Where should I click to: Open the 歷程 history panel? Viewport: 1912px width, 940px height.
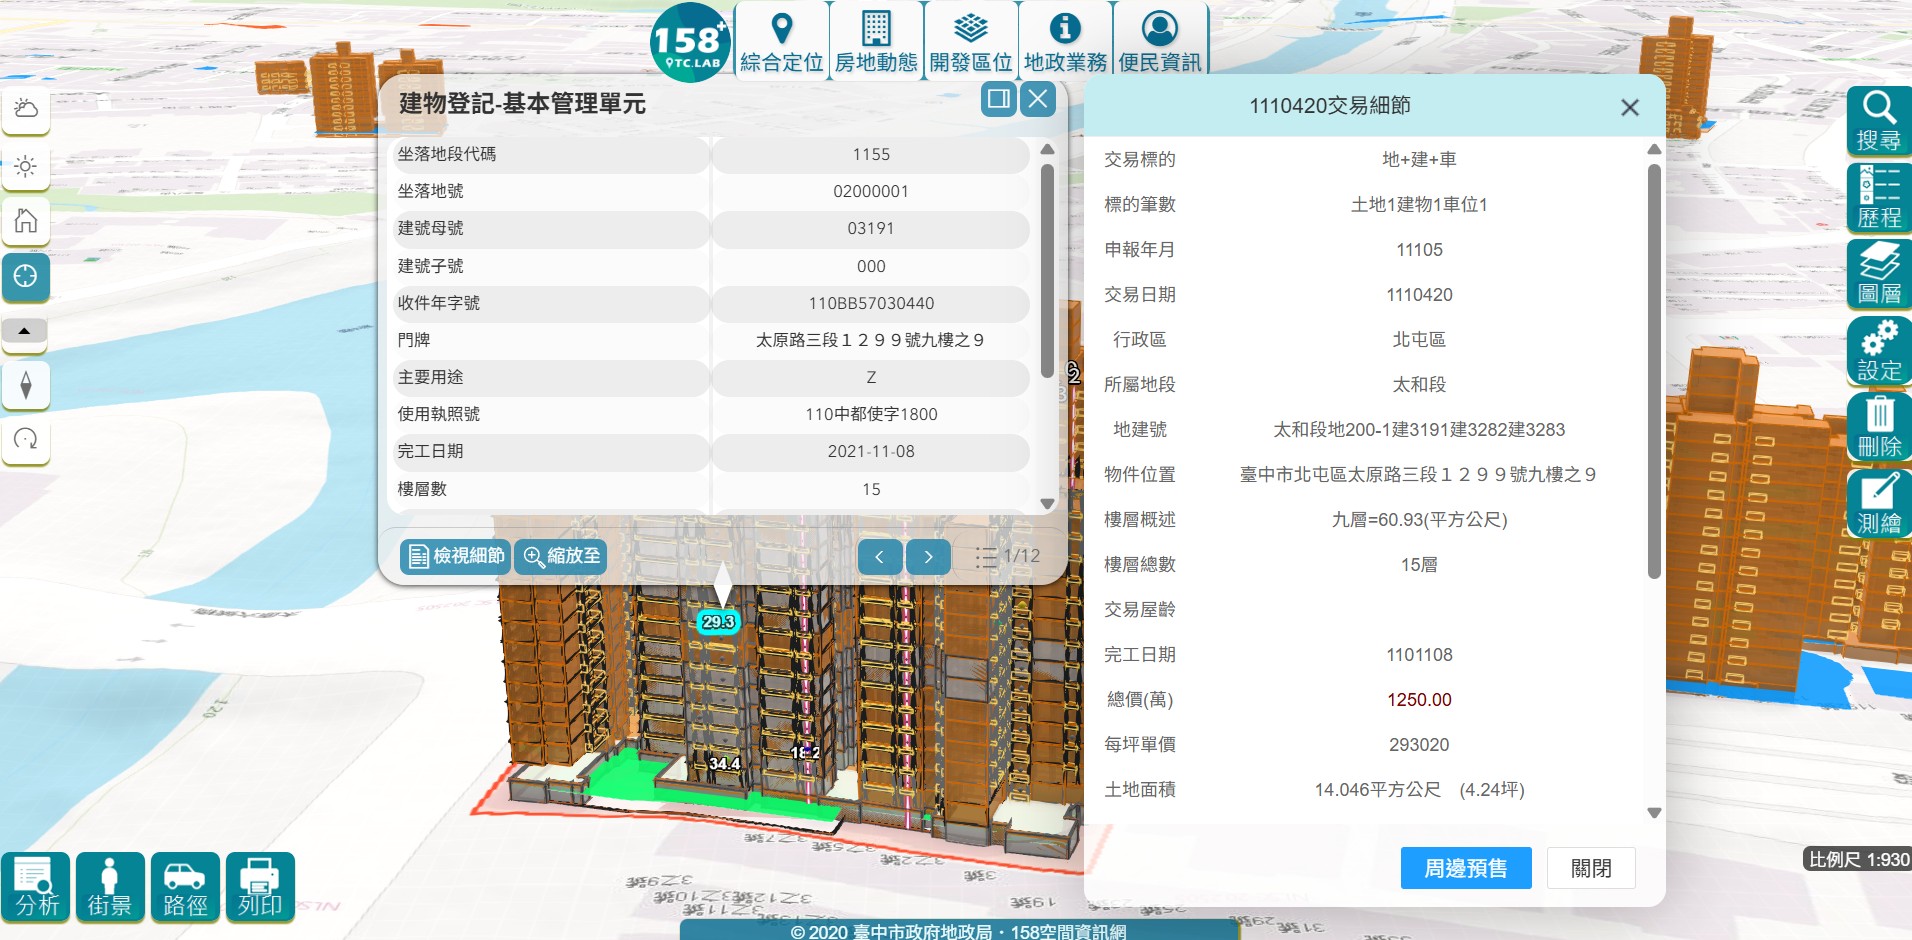[1878, 197]
